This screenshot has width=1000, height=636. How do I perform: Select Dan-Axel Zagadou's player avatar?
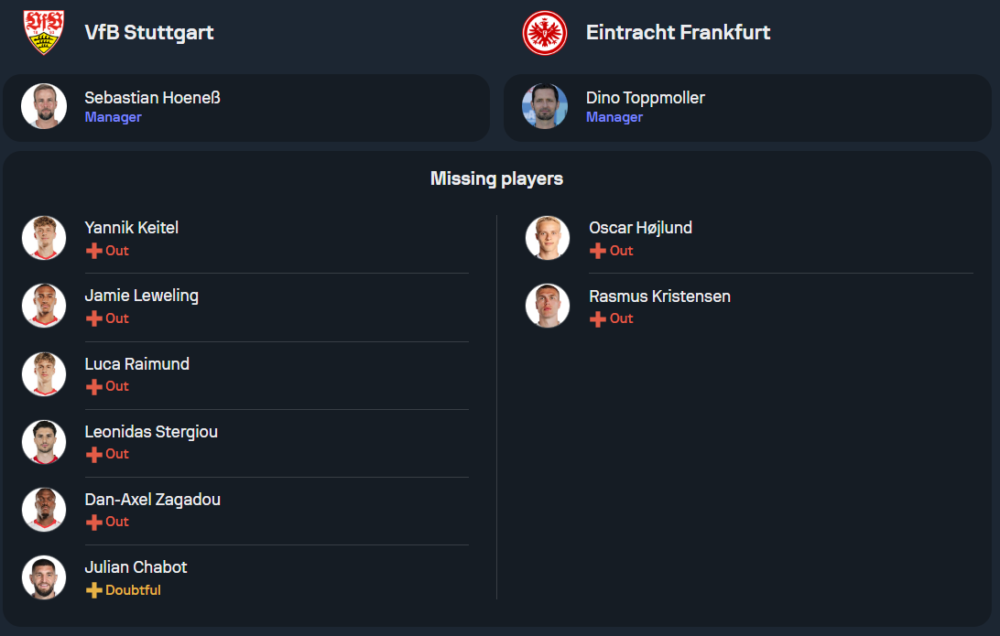click(x=44, y=509)
